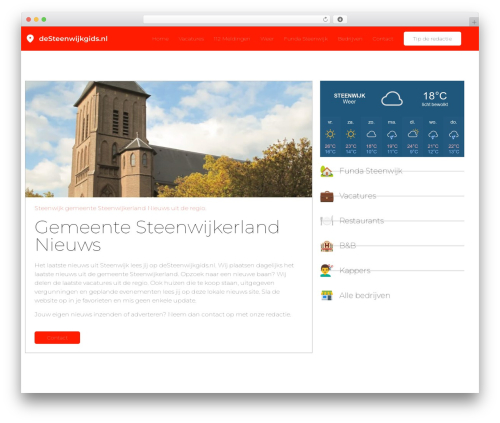Open the Funda Steenwijk navigation item
Image resolution: width=500 pixels, height=423 pixels.
[x=306, y=39]
